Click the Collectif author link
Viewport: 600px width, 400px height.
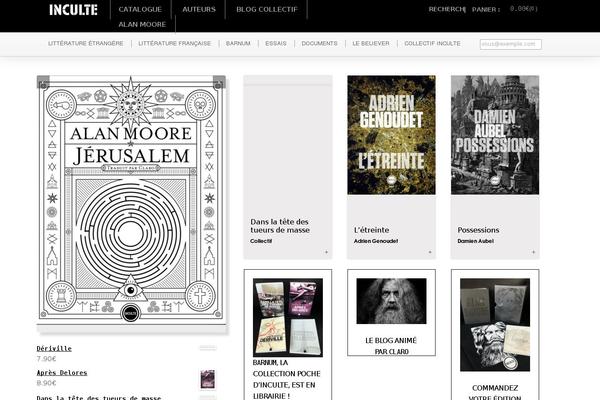261,241
